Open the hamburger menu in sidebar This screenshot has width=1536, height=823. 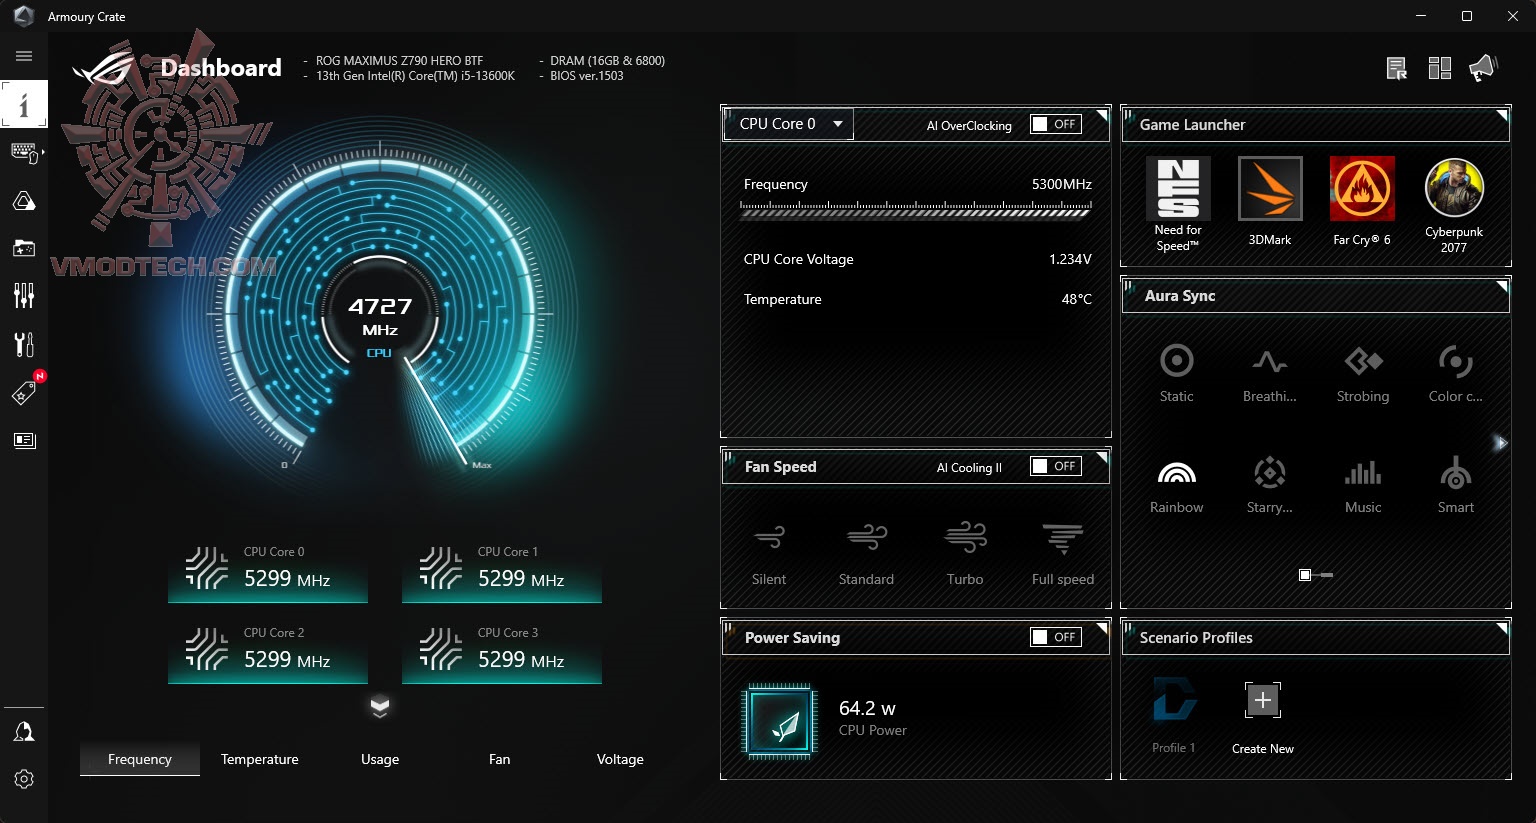(x=24, y=56)
